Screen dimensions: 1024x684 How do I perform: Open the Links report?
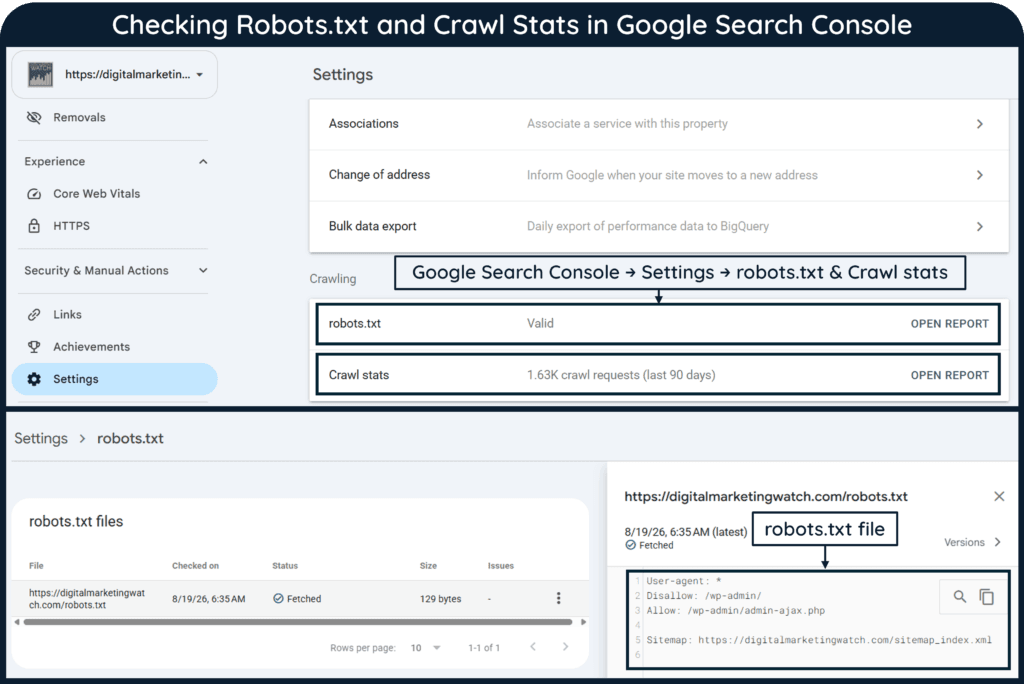[67, 315]
